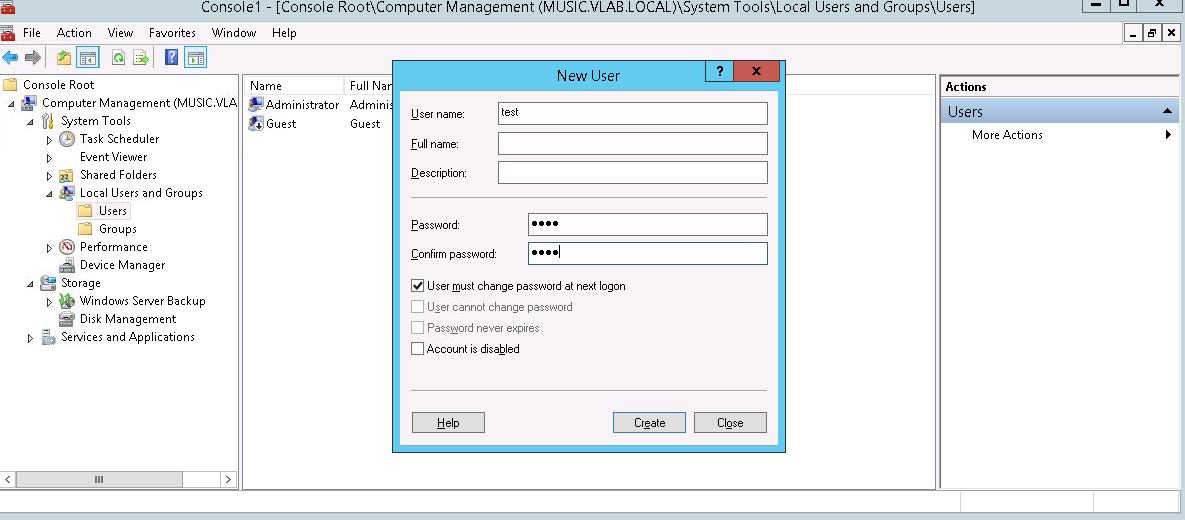Click the Up One Level folder icon

[64, 57]
